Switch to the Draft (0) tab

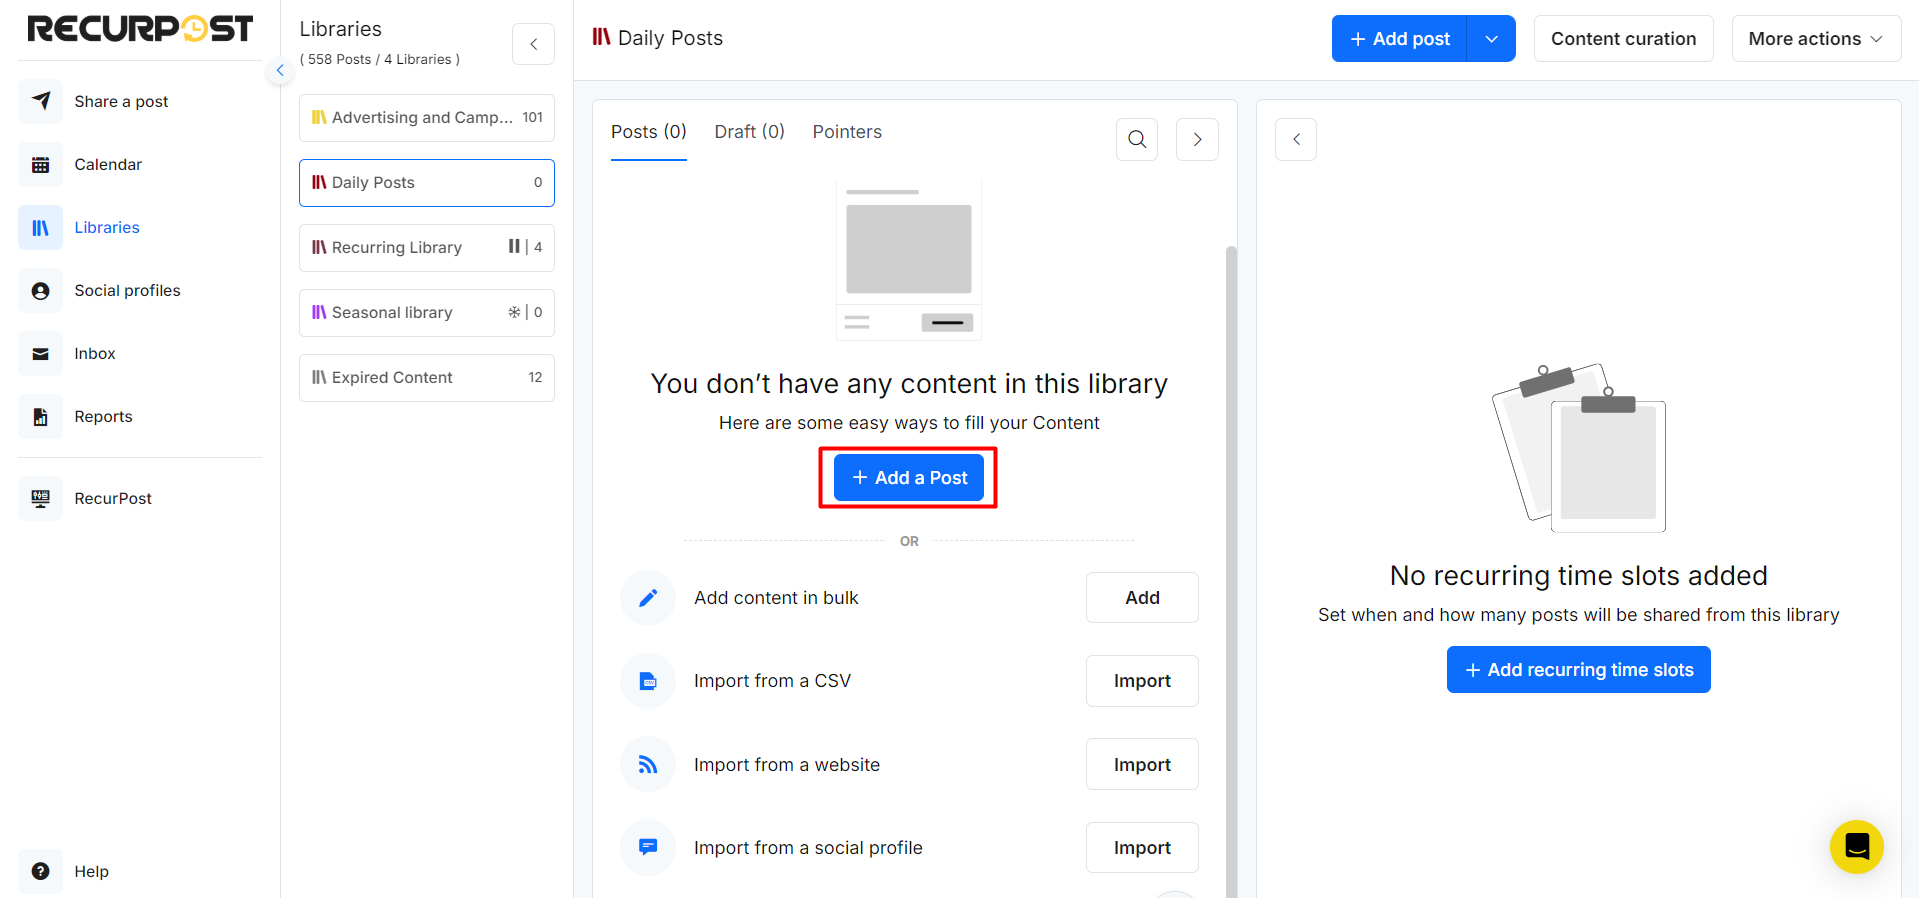coord(750,132)
